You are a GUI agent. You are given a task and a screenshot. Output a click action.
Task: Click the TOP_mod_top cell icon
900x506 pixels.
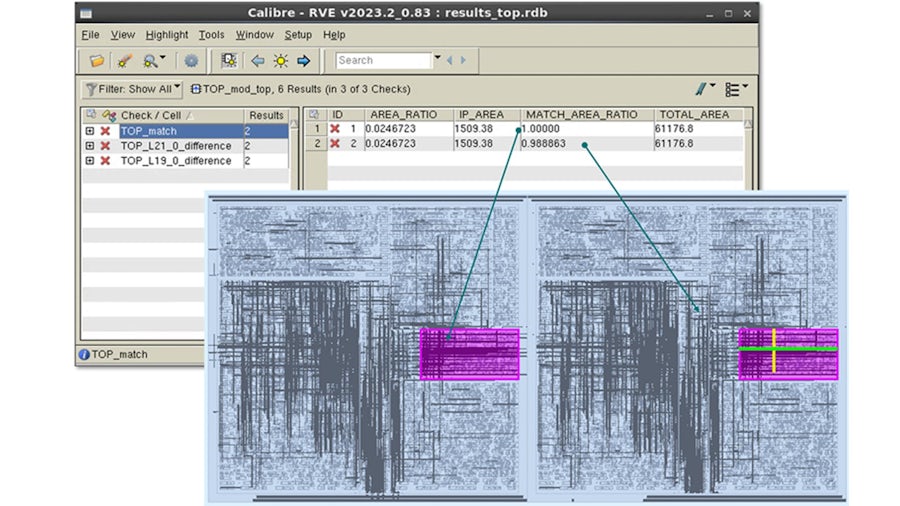(195, 89)
